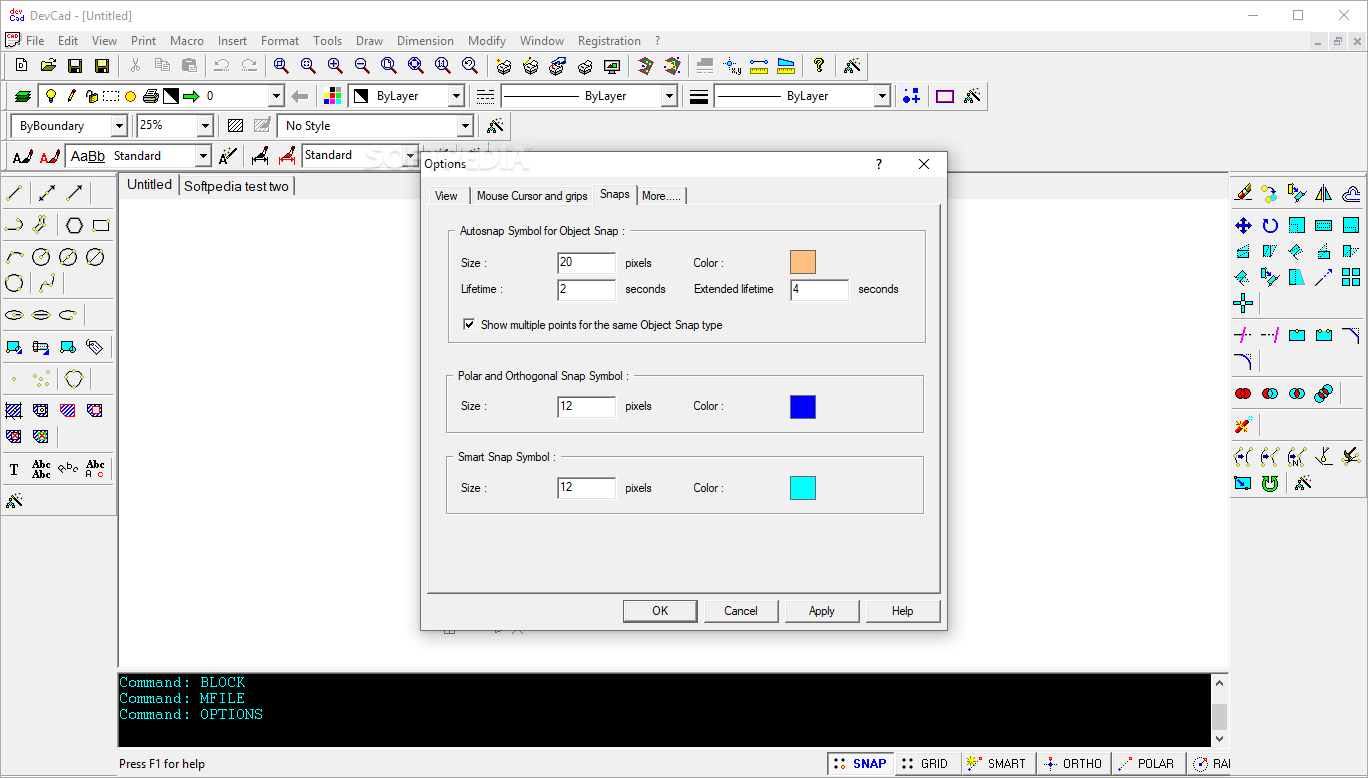The width and height of the screenshot is (1368, 778).
Task: Click OK in the Options dialog
Action: tap(660, 611)
